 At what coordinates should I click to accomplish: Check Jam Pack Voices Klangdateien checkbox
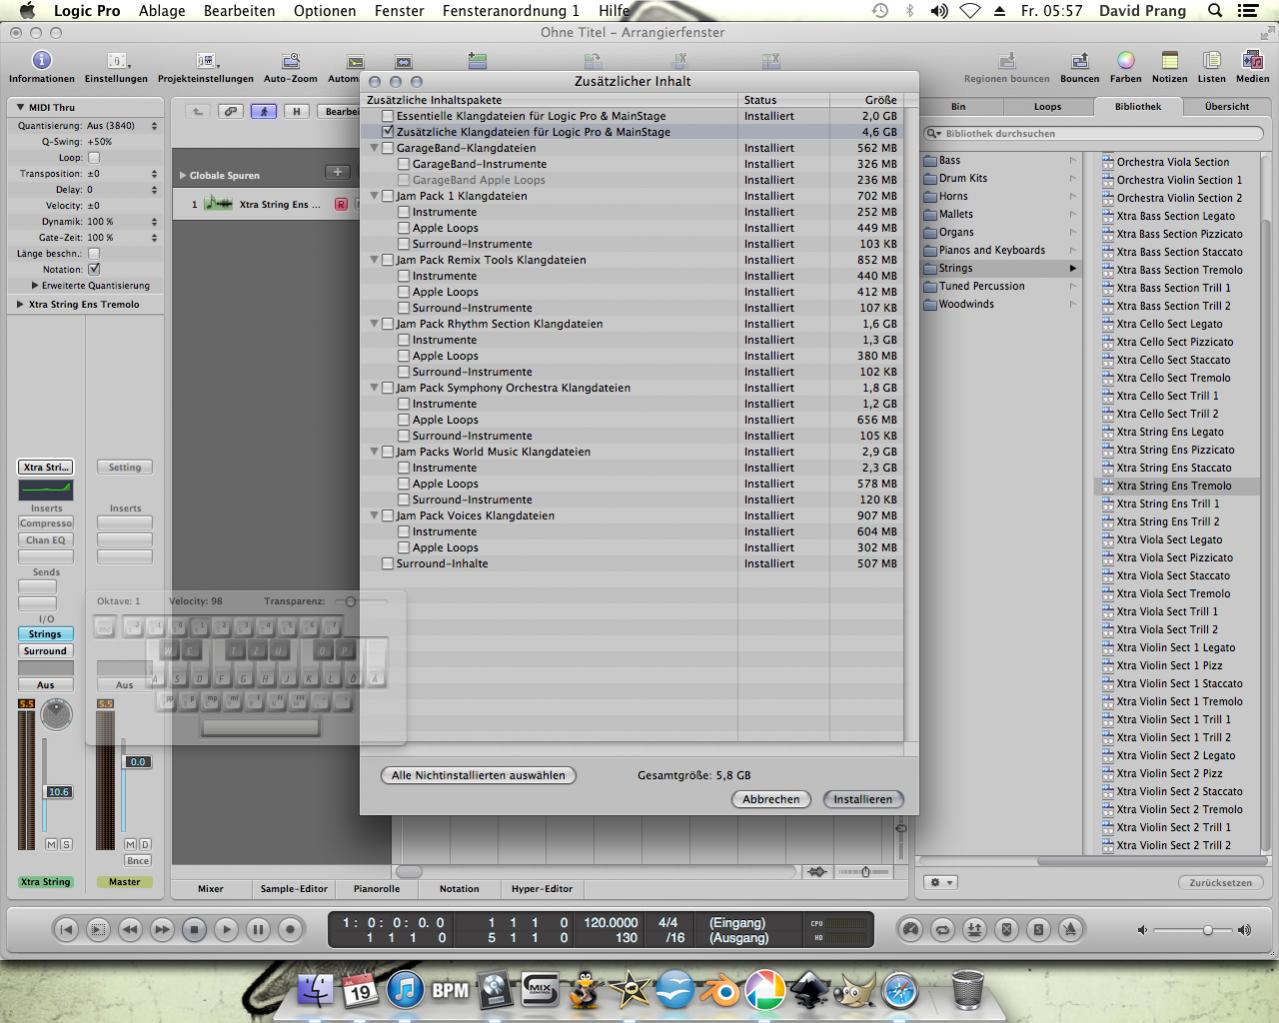(x=388, y=516)
